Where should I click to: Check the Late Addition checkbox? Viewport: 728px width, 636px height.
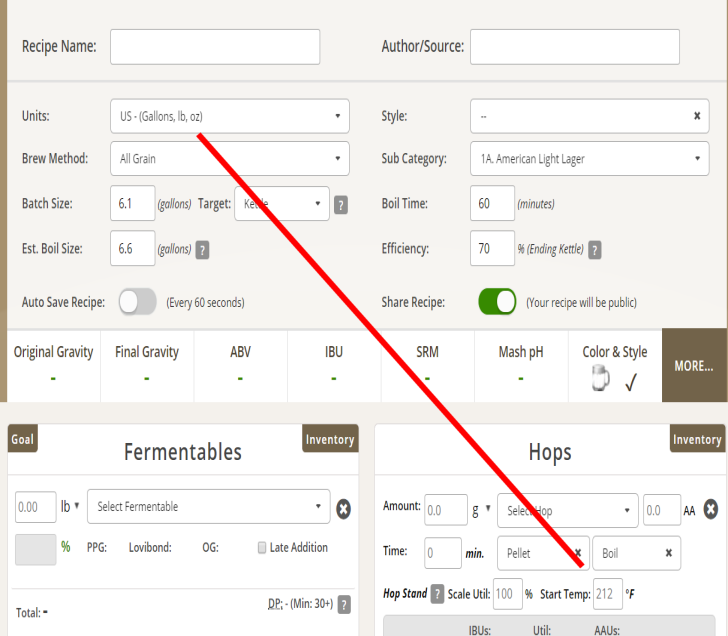tap(262, 548)
